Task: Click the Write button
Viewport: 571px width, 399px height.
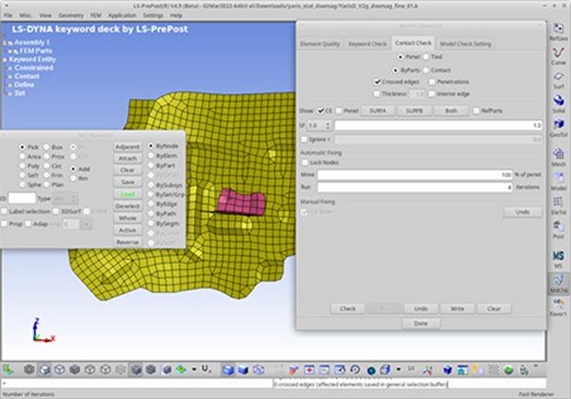Action: 457,308
